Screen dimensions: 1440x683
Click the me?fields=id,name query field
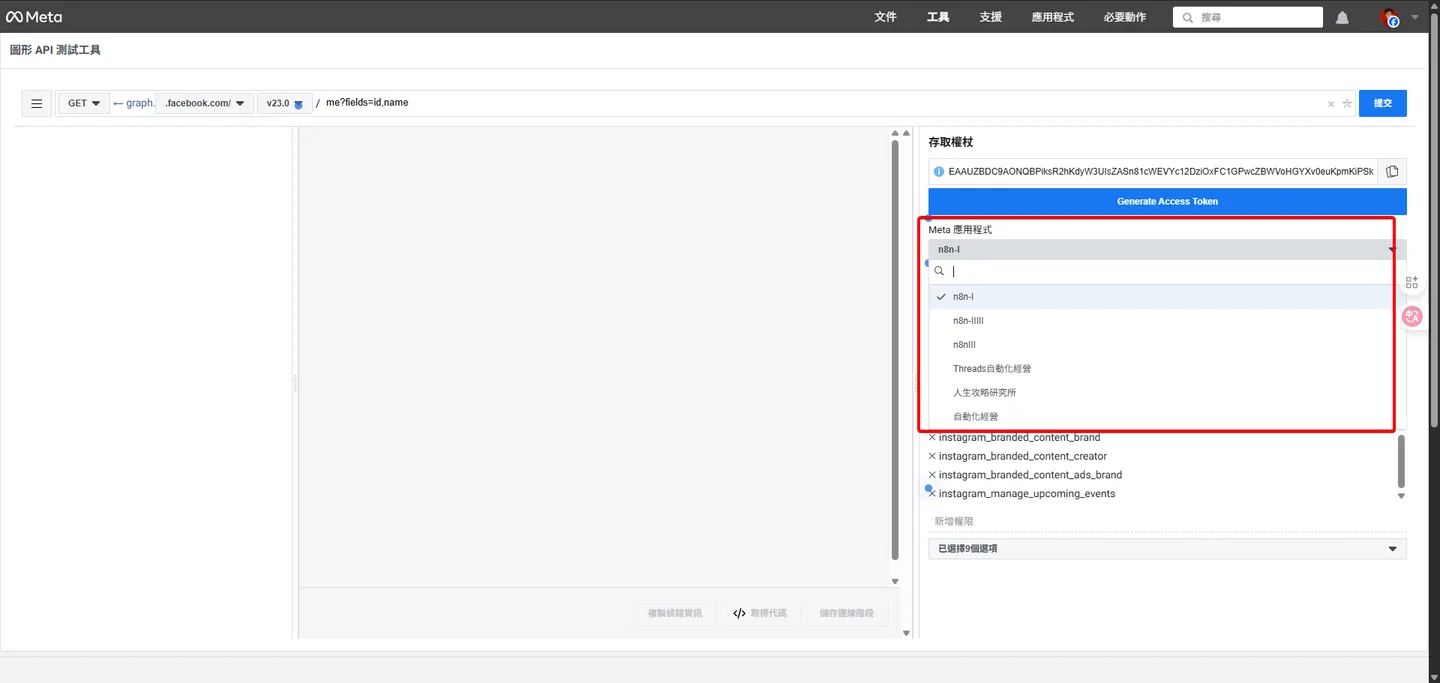point(824,103)
